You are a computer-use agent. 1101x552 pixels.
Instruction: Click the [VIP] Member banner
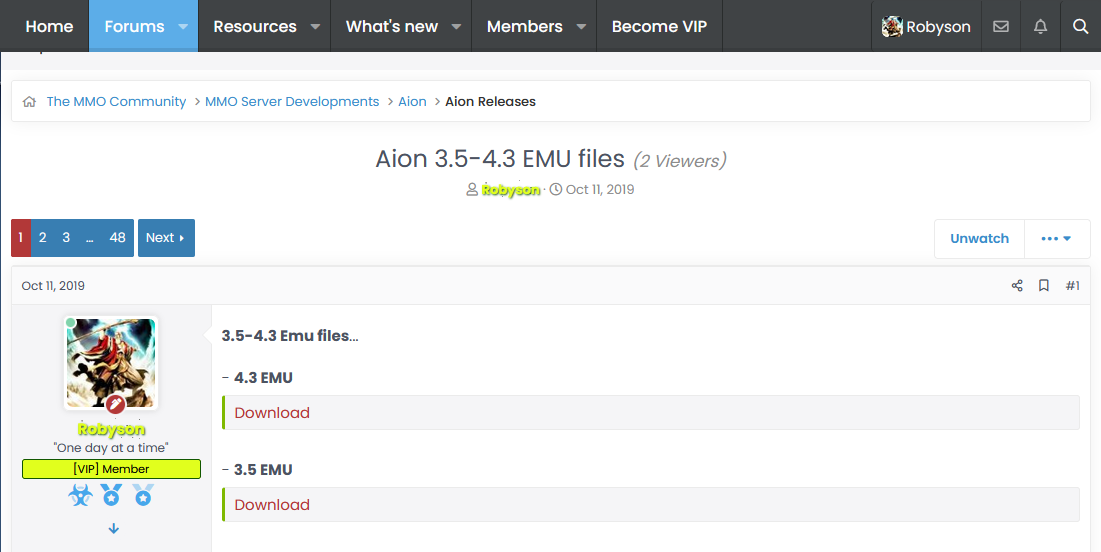111,469
